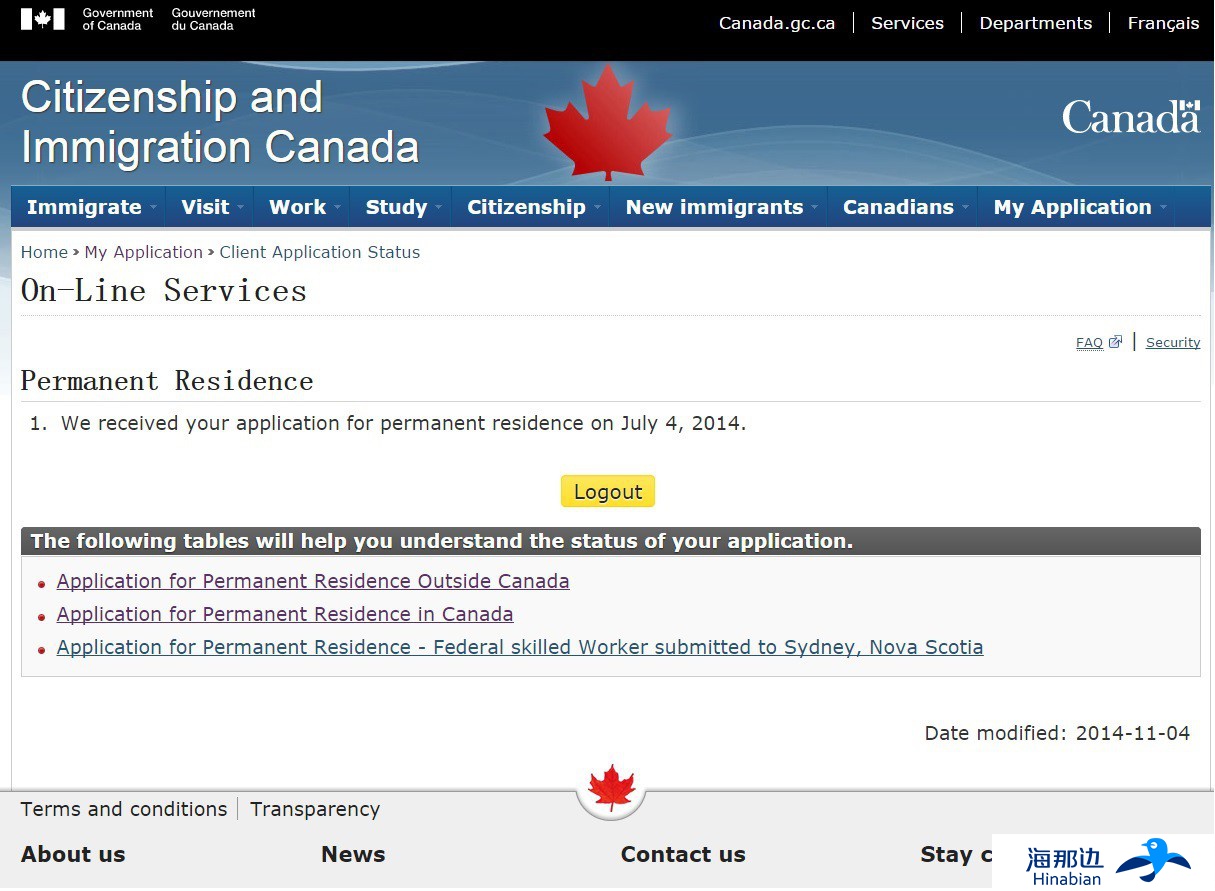Expand the Immigrate menu
1215x891 pixels.
pos(88,207)
